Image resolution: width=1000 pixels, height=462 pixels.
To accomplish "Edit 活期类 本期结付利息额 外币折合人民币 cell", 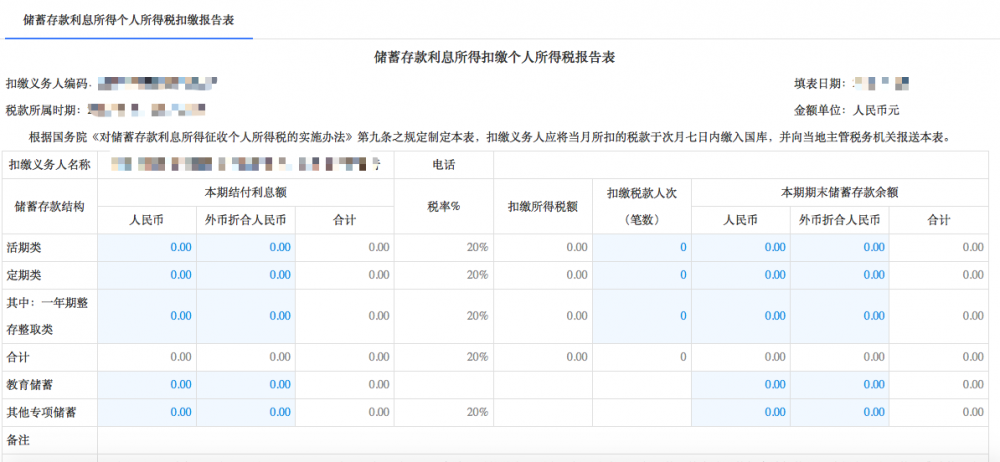I will [246, 247].
